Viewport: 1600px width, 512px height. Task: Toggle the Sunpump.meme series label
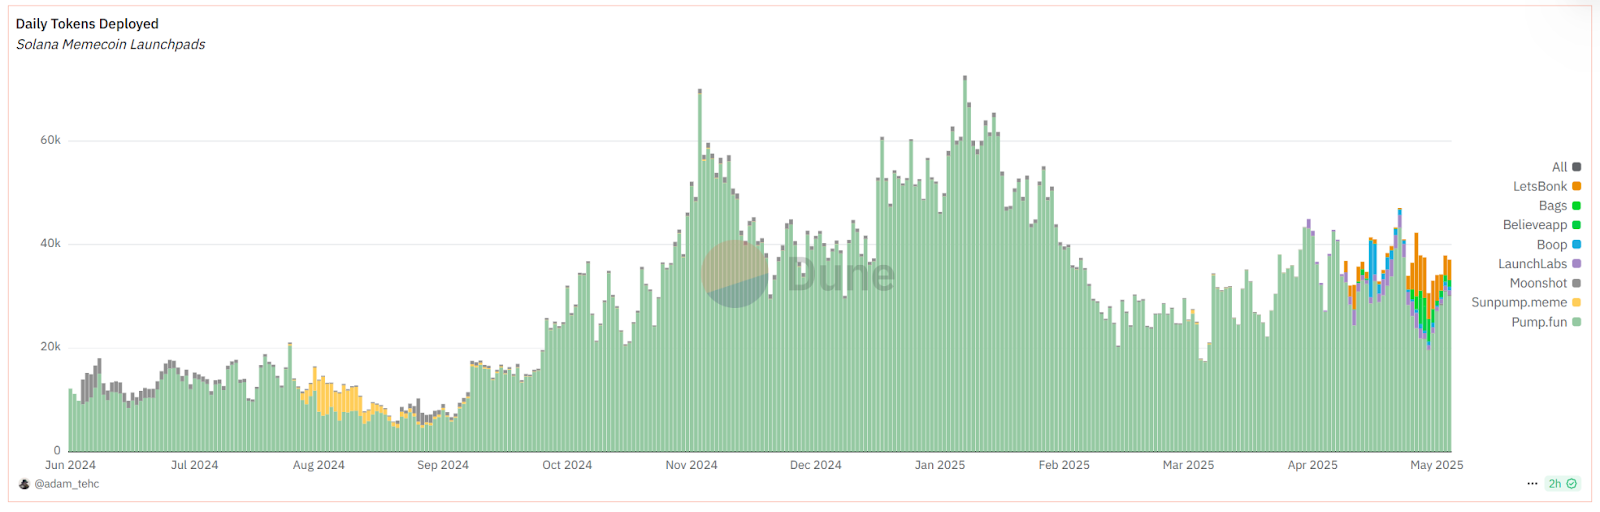(x=1519, y=303)
